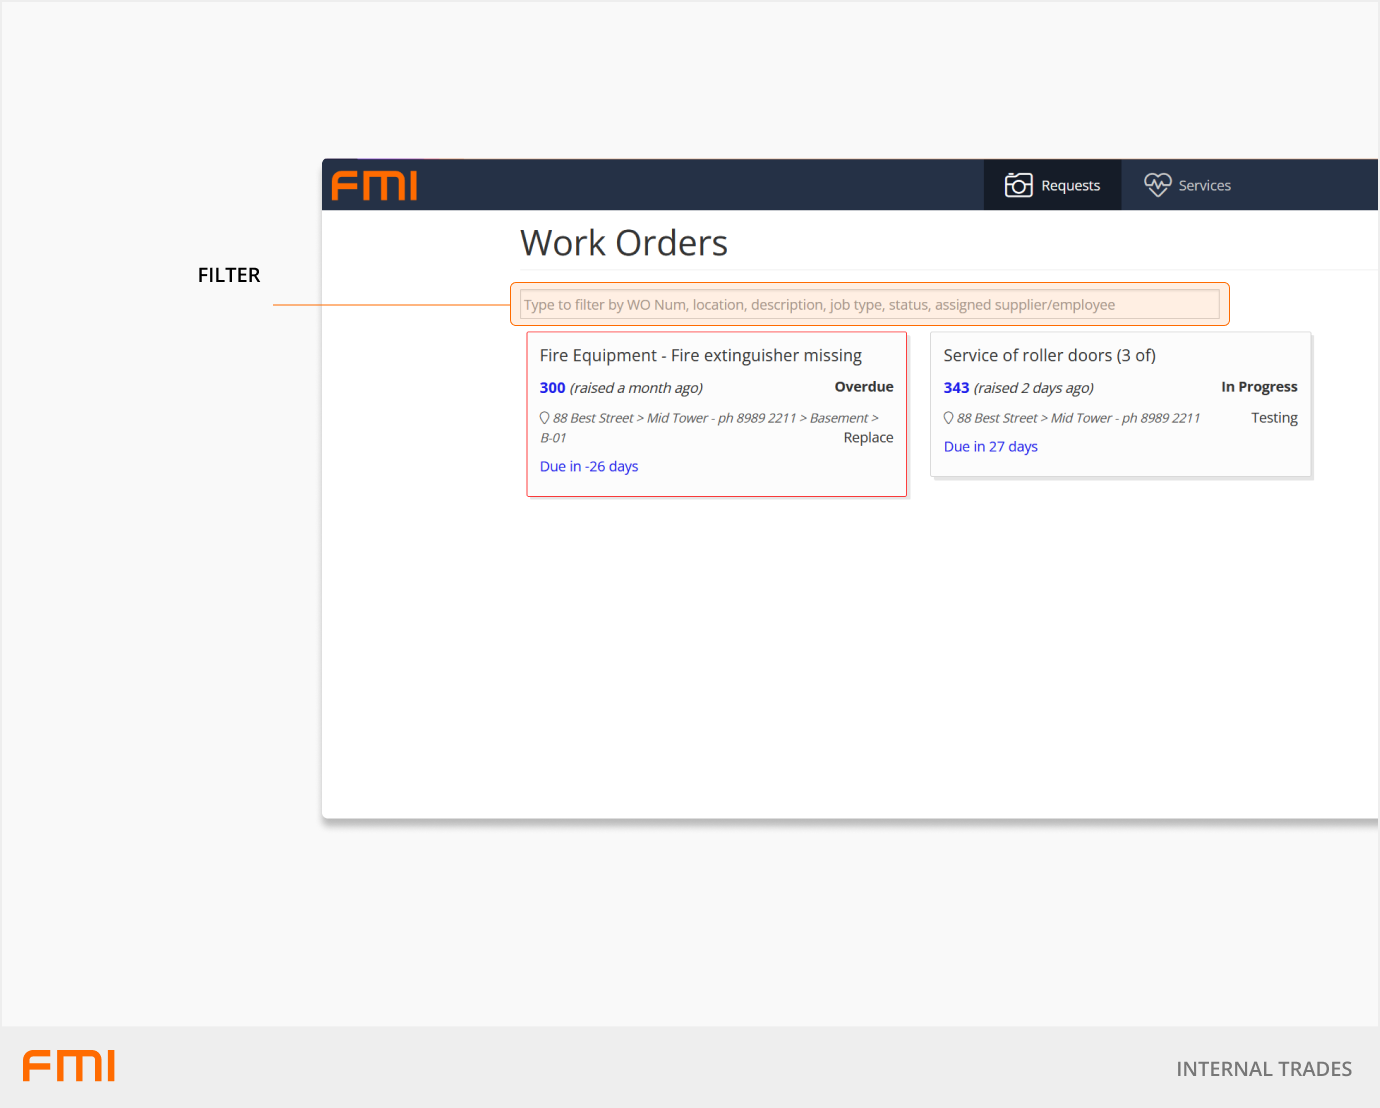This screenshot has height=1108, width=1380.
Task: Click the Requests camera icon
Action: pos(1018,185)
